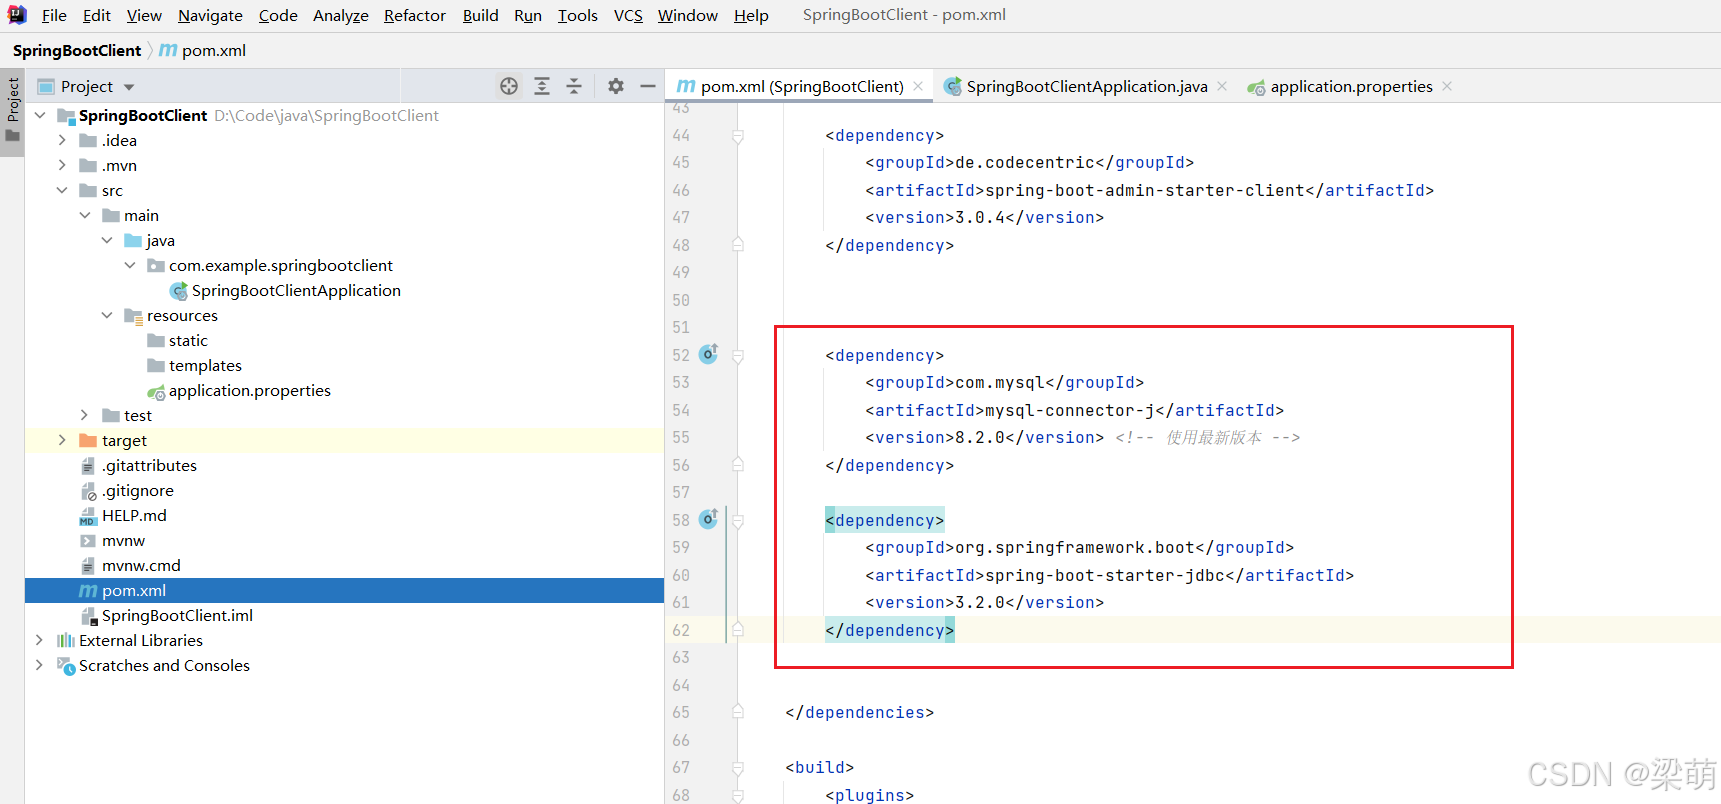Open the Refactor menu

415,16
